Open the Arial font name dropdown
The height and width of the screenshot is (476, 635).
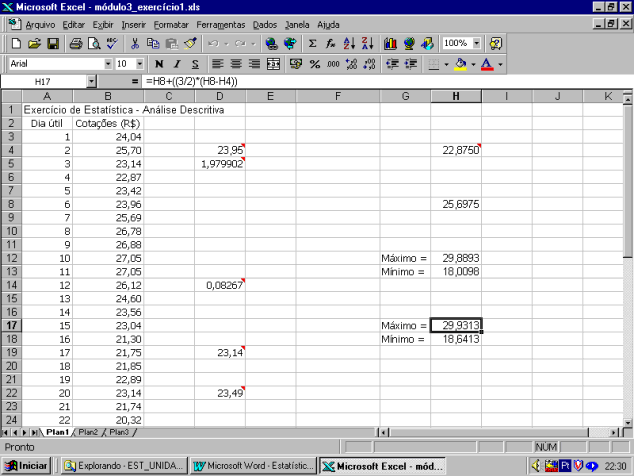(106, 64)
